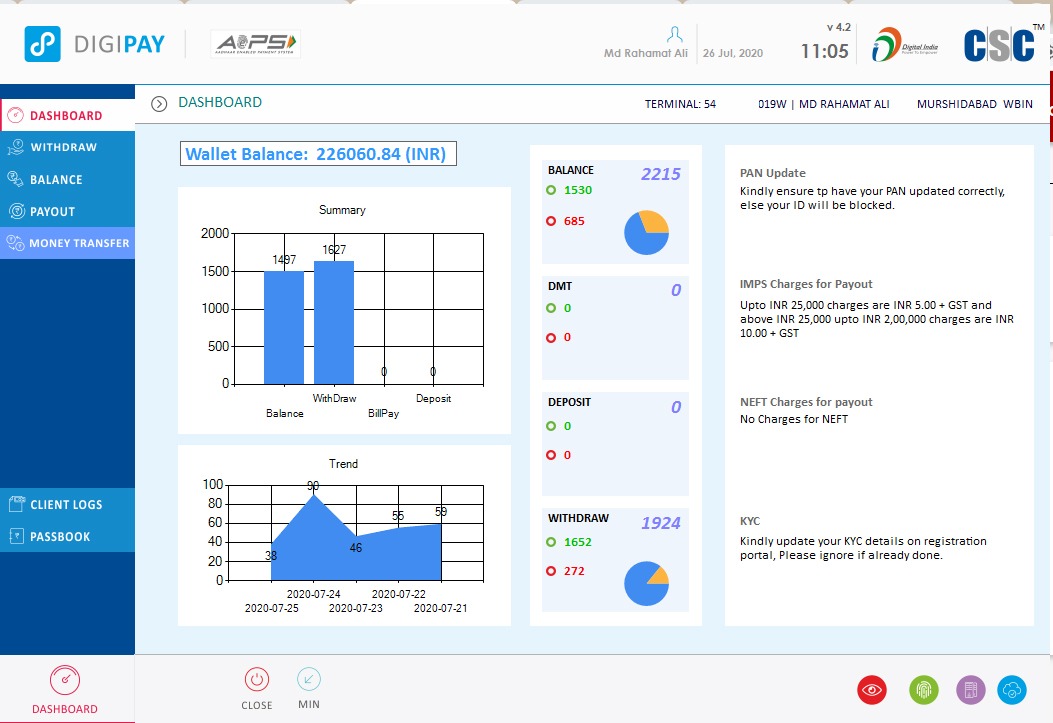Click the Balance pie chart
The image size is (1053, 723).
[646, 232]
